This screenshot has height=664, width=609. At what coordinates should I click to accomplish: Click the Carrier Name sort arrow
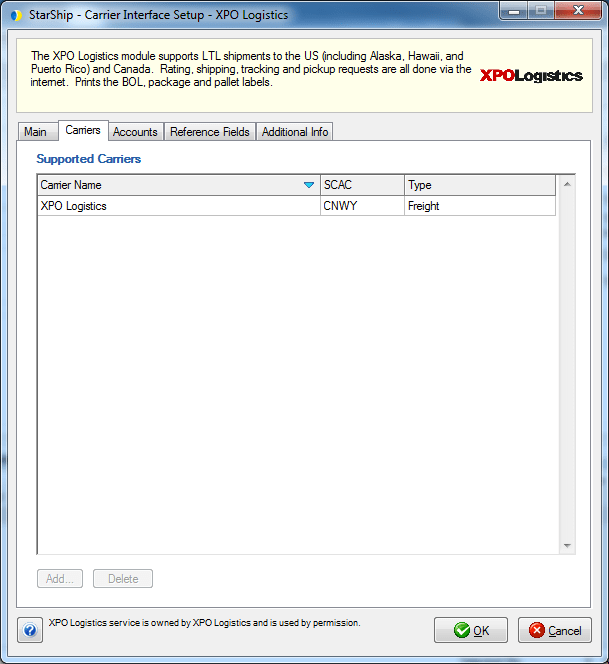pyautogui.click(x=309, y=185)
